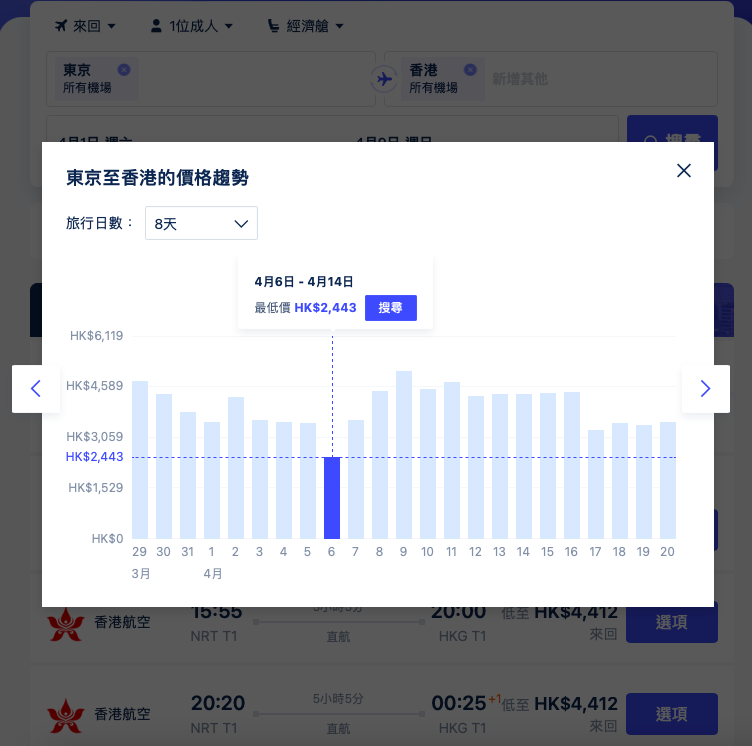Viewport: 752px width, 746px height.
Task: Choose the April 17 price bar
Action: 596,484
